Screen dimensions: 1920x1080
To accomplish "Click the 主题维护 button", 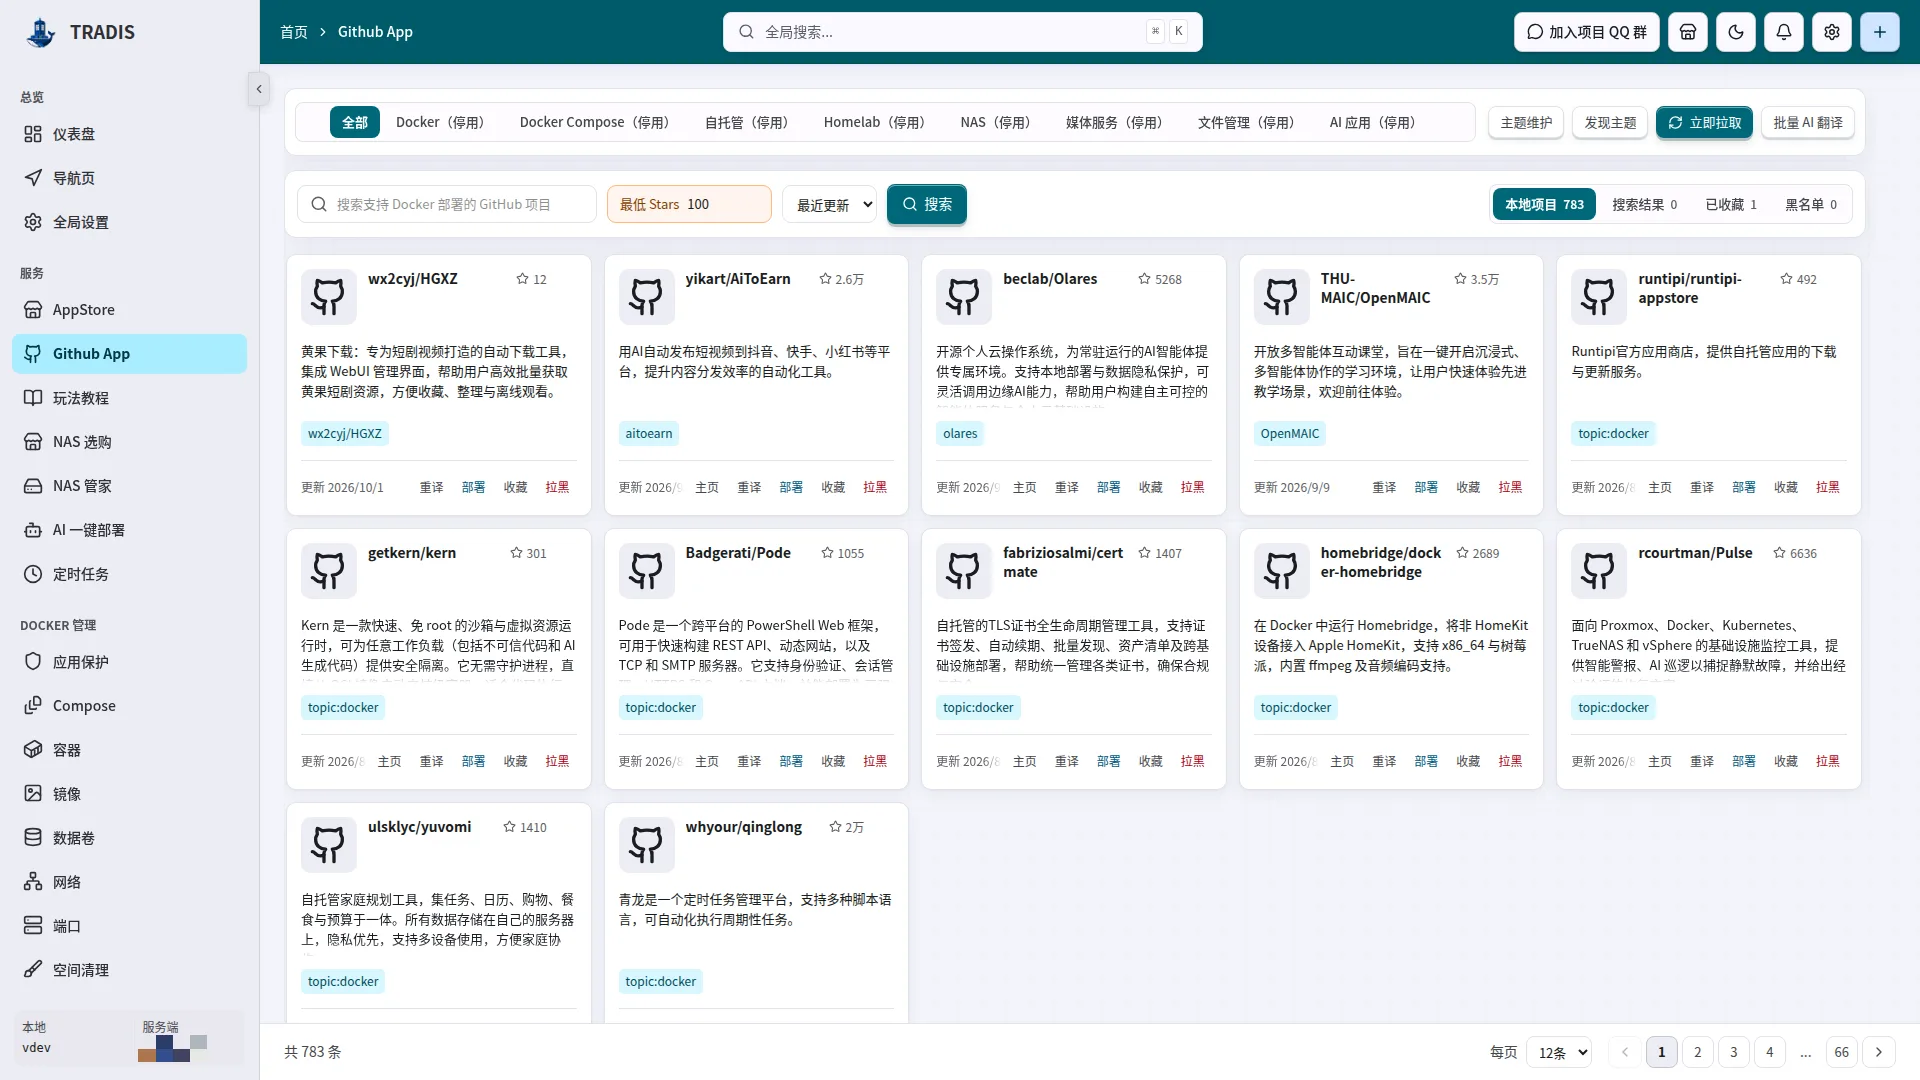I will pos(1526,122).
